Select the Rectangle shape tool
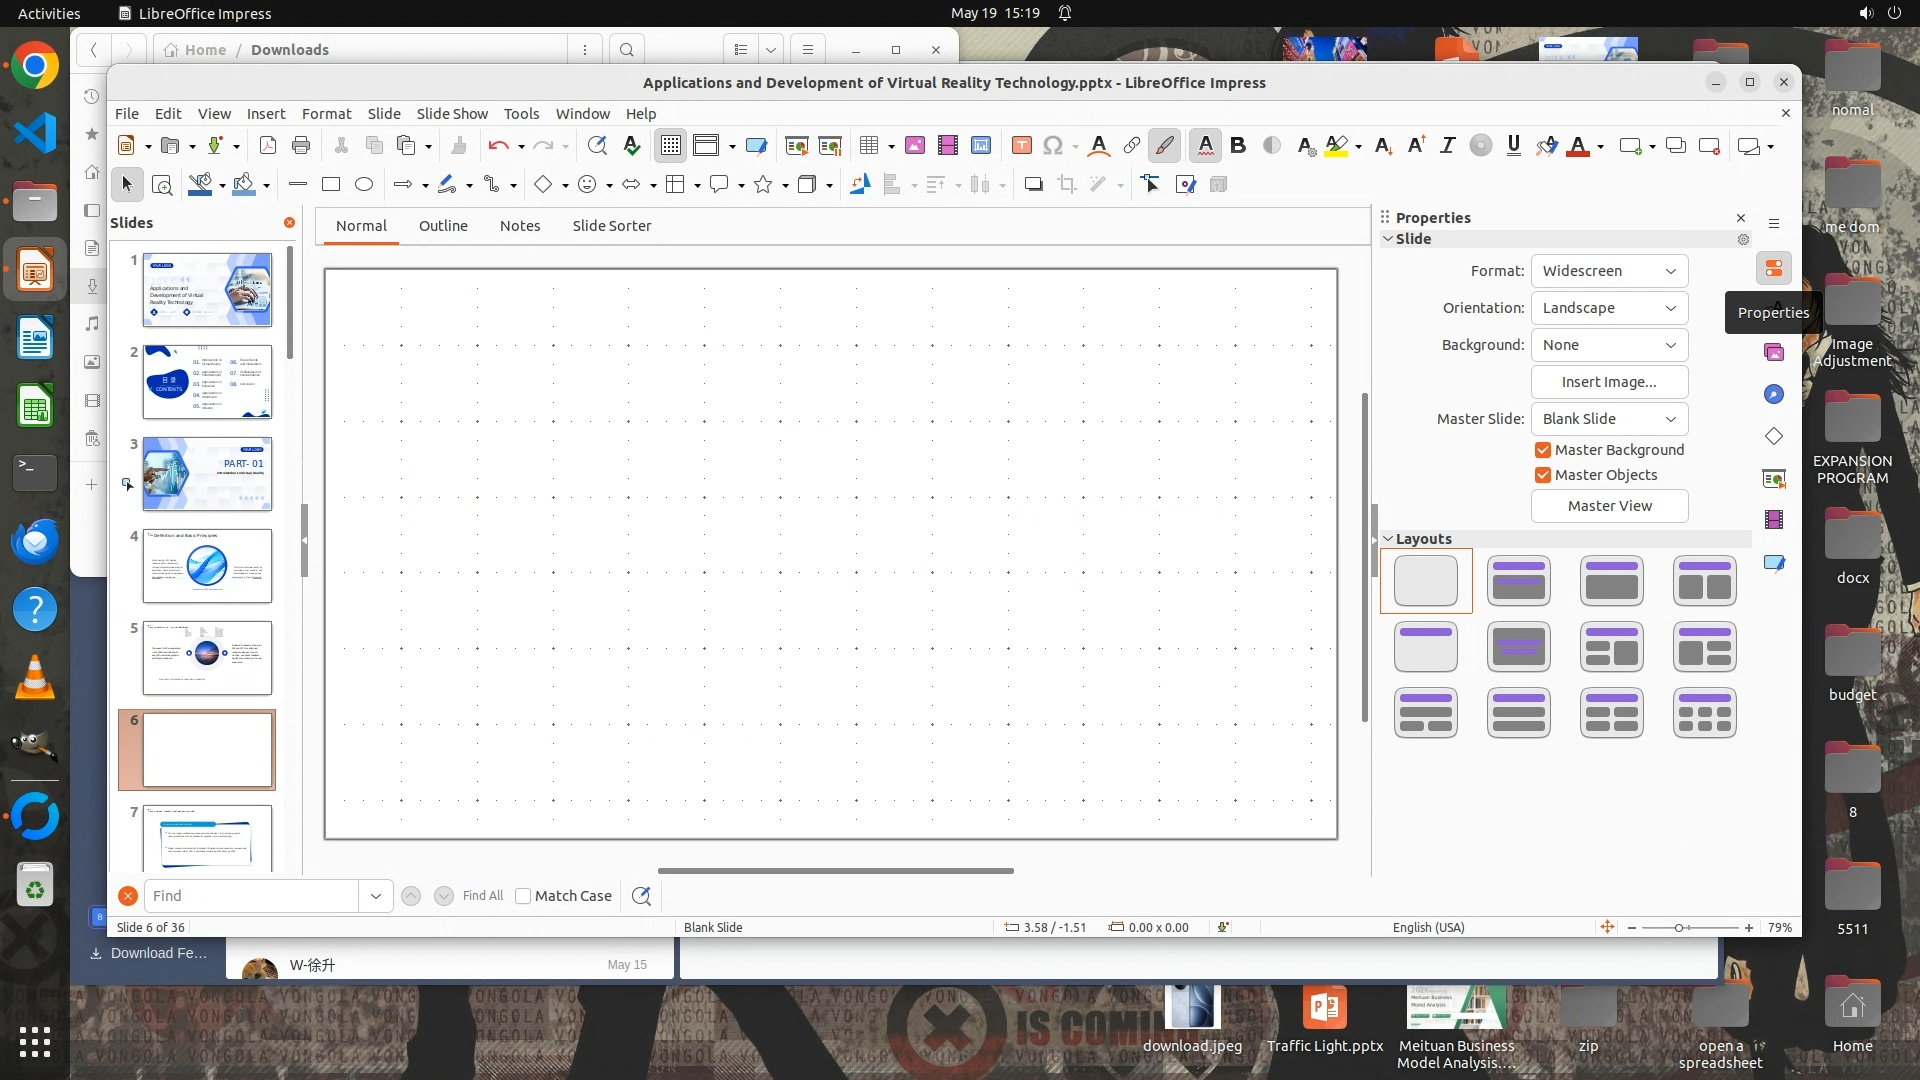1920x1080 pixels. coord(331,184)
